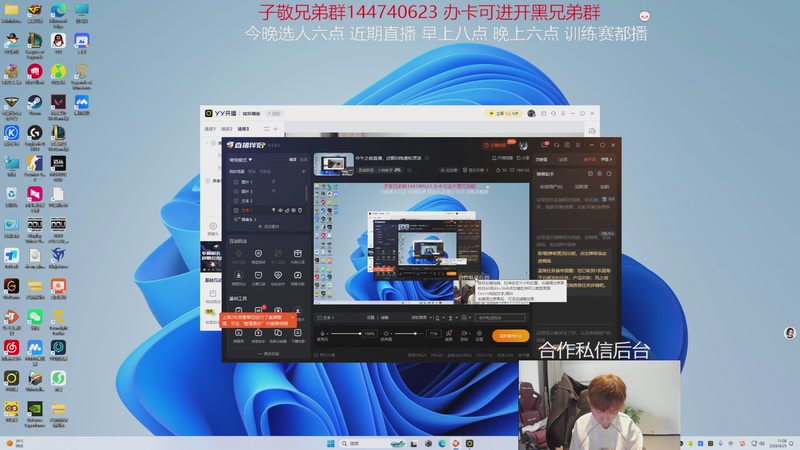Click 设置 in the 文本1 toolbar
Screen dimensions: 800x450
(370, 317)
